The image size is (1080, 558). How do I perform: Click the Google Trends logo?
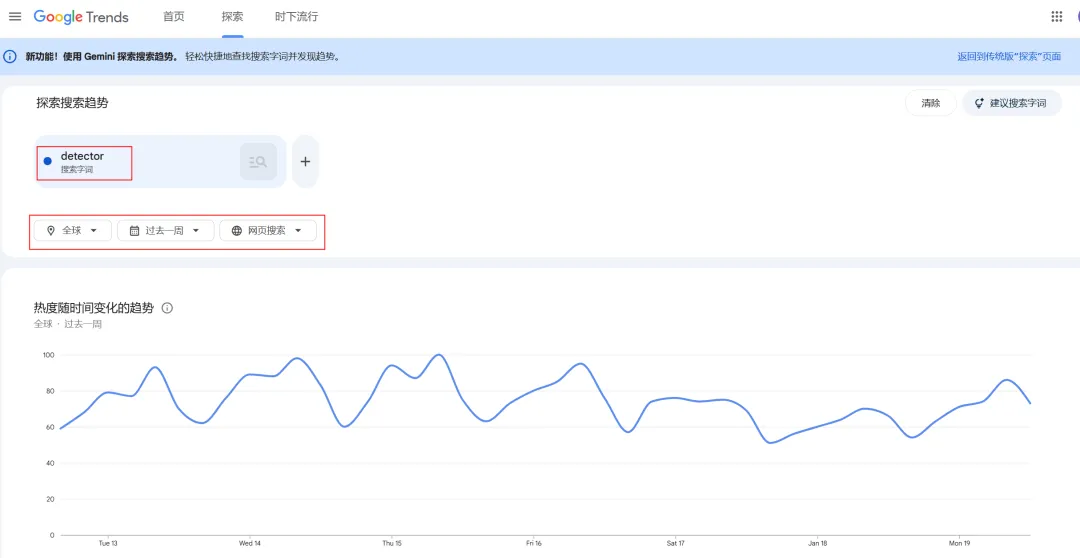pos(81,17)
